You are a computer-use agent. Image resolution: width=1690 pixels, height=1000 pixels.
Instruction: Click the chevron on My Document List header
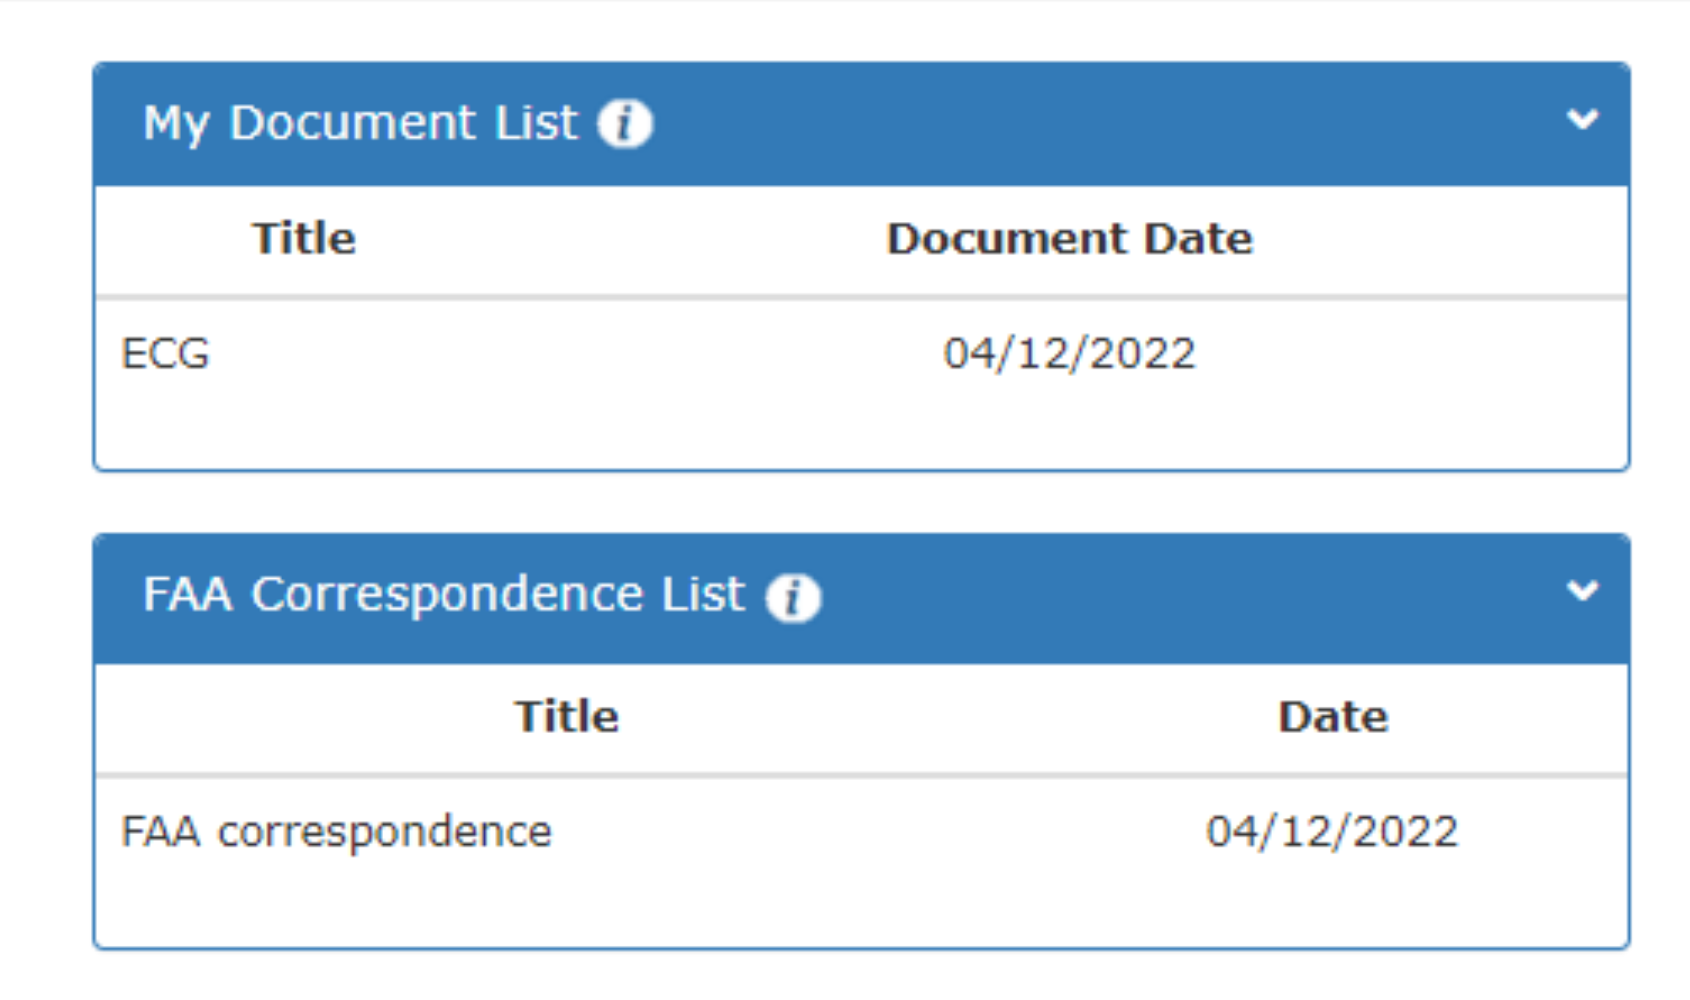(x=1583, y=119)
